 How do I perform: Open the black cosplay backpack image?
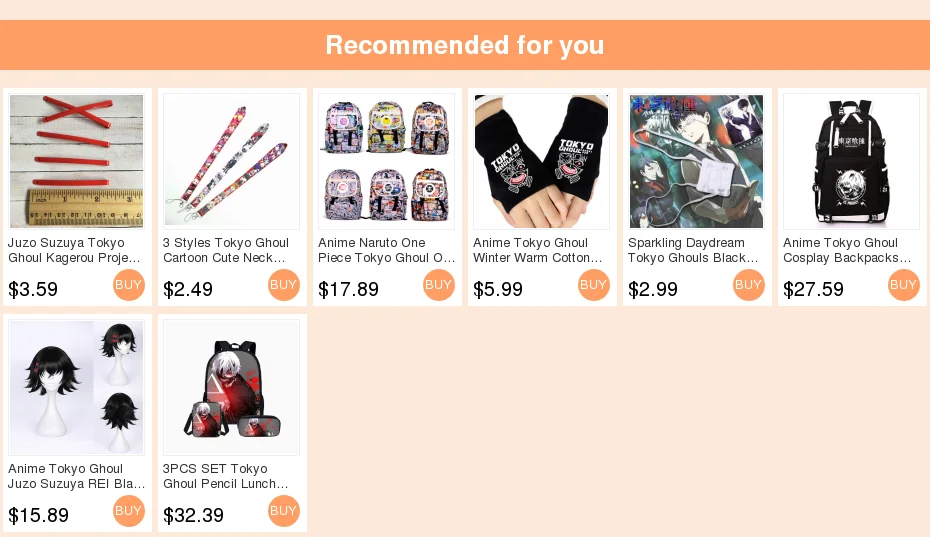click(x=852, y=161)
